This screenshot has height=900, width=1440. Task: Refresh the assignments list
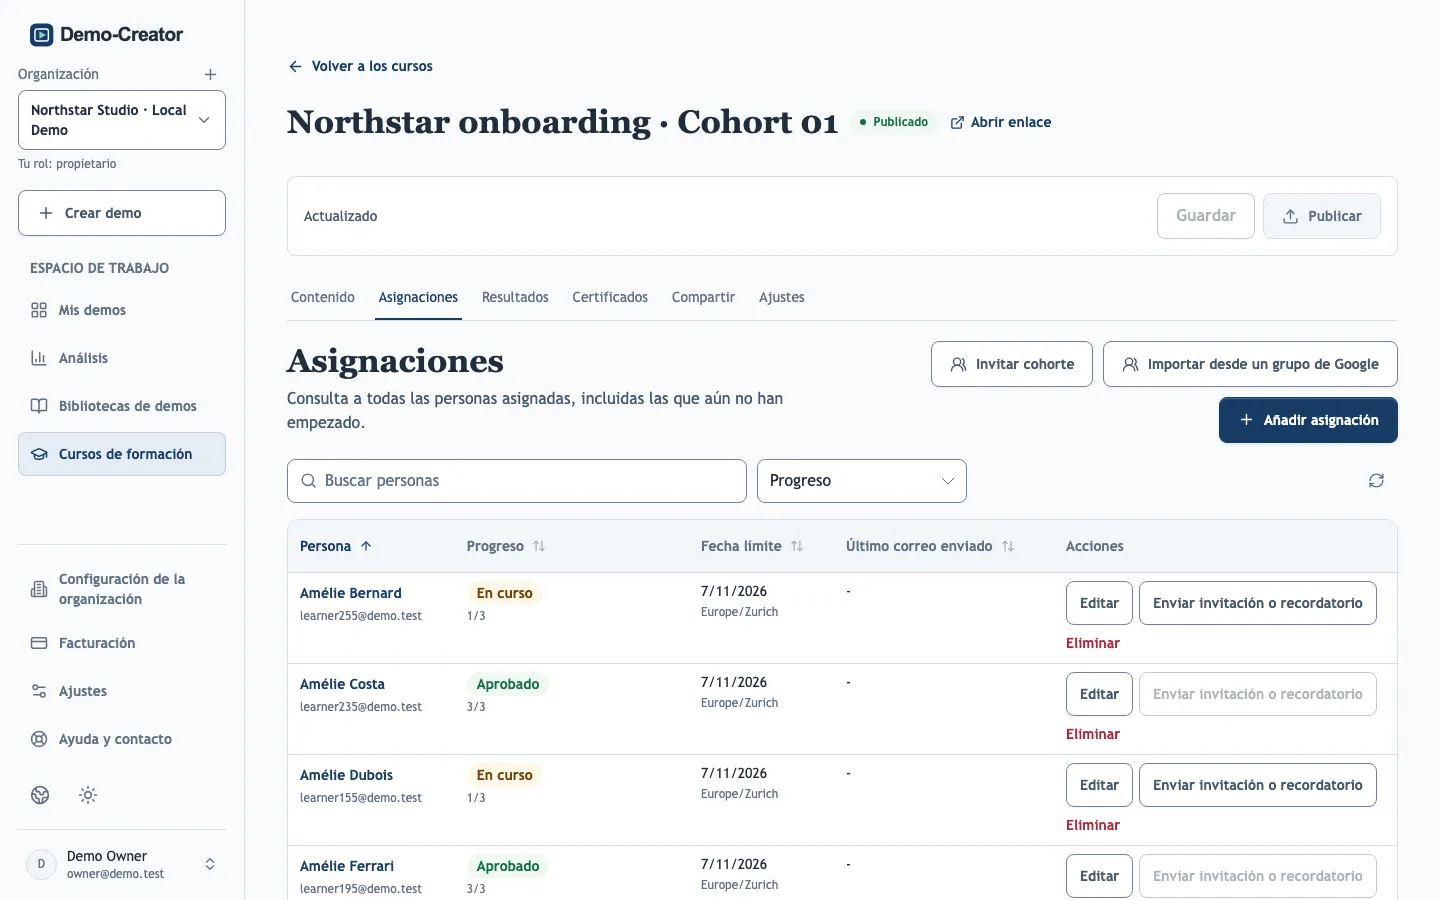point(1376,481)
